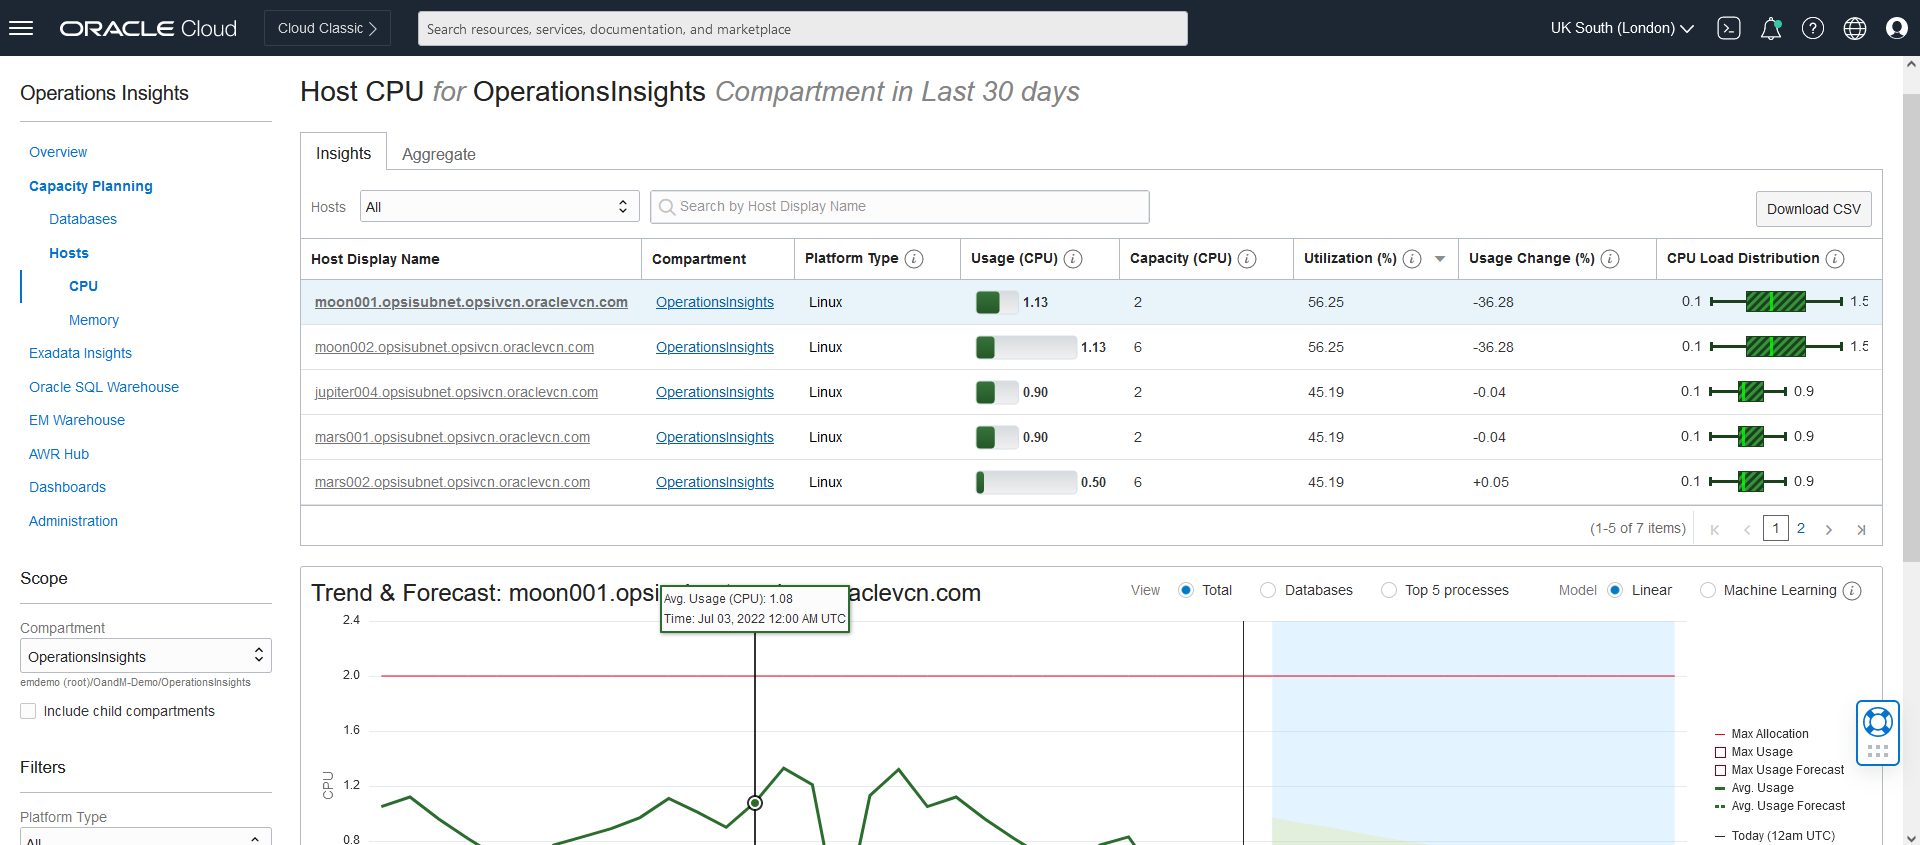
Task: Select the Databases view radio button
Action: pos(1268,591)
